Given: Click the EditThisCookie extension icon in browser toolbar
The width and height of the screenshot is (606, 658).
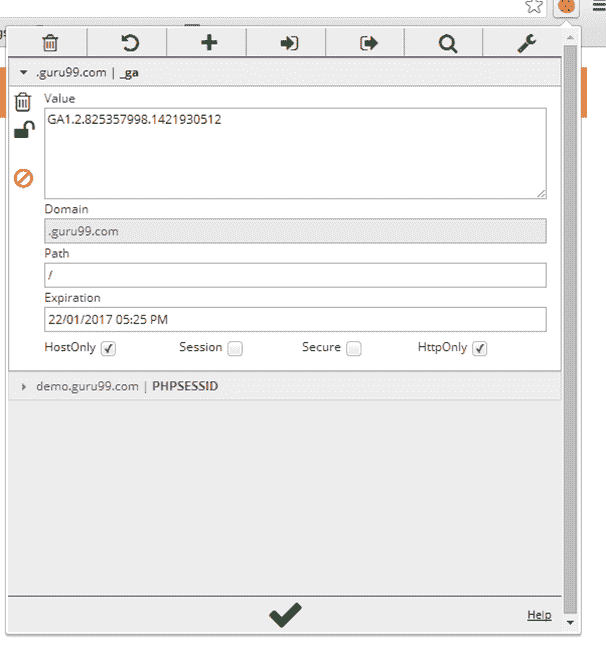Looking at the screenshot, I should pos(566,7).
